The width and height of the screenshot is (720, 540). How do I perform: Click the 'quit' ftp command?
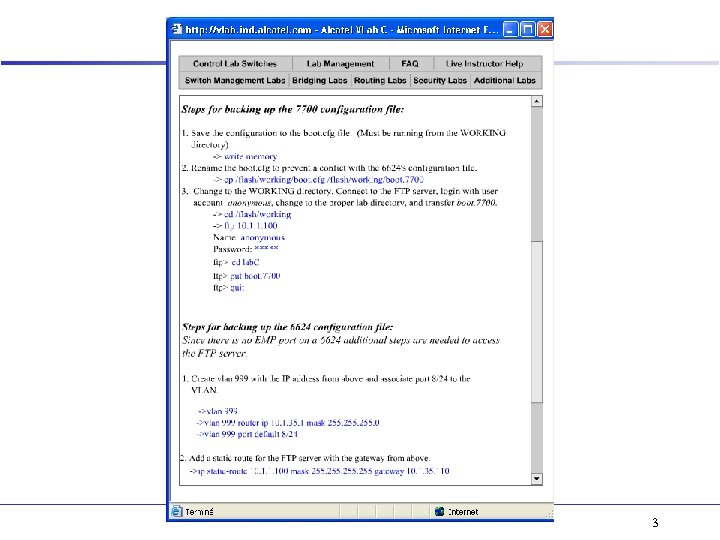pyautogui.click(x=237, y=288)
